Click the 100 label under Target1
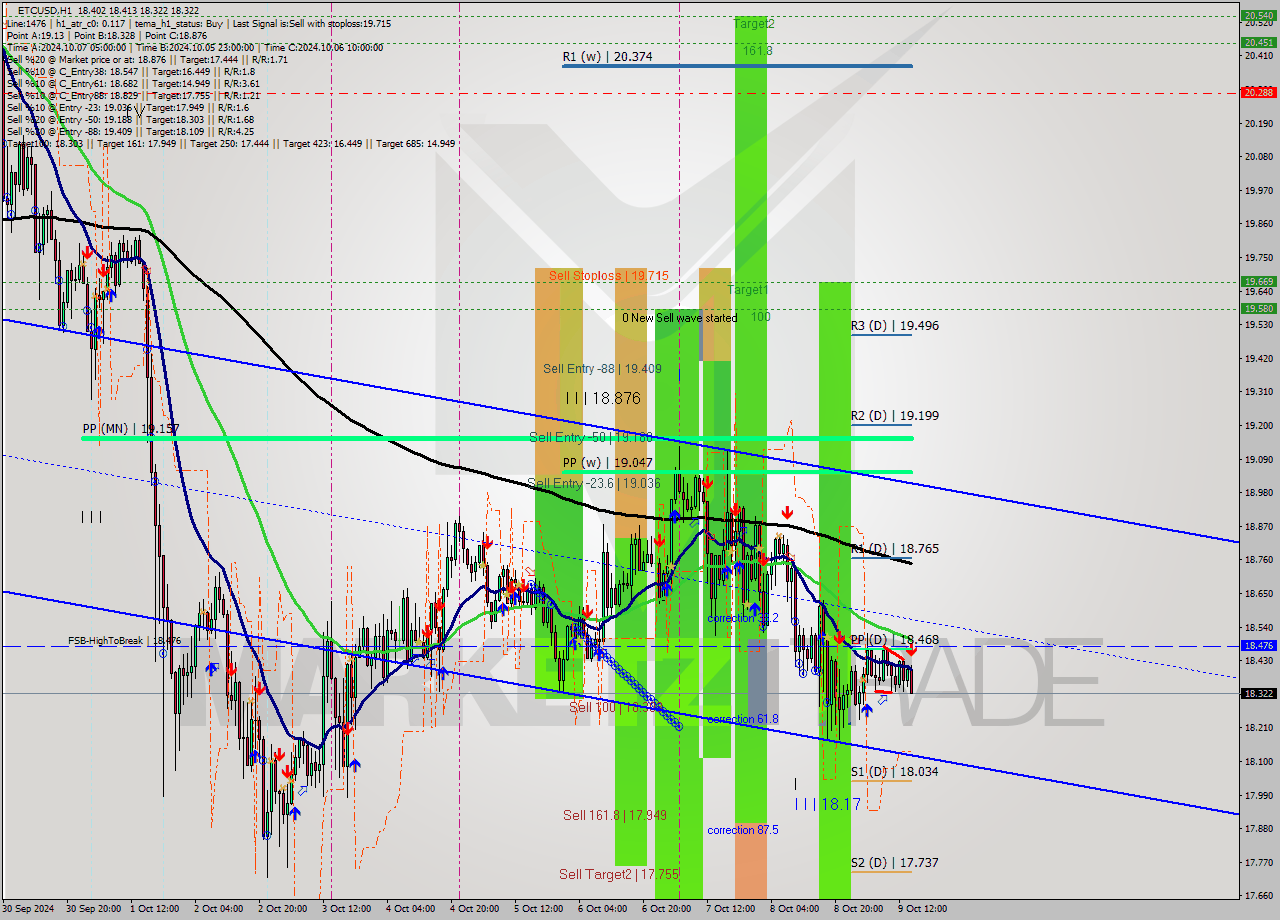 pos(760,317)
